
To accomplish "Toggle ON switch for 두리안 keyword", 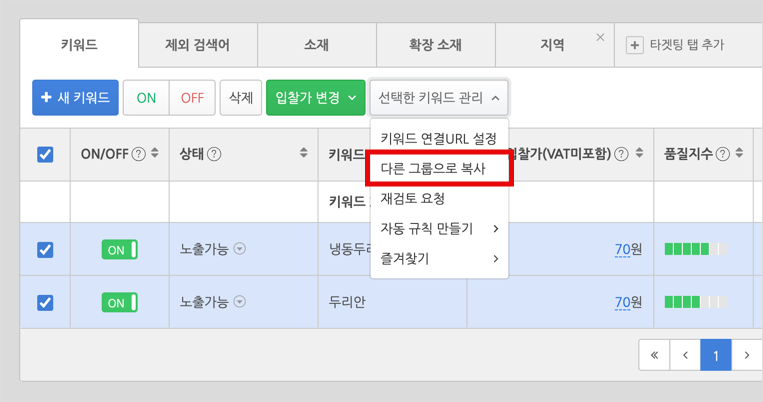I will point(120,303).
